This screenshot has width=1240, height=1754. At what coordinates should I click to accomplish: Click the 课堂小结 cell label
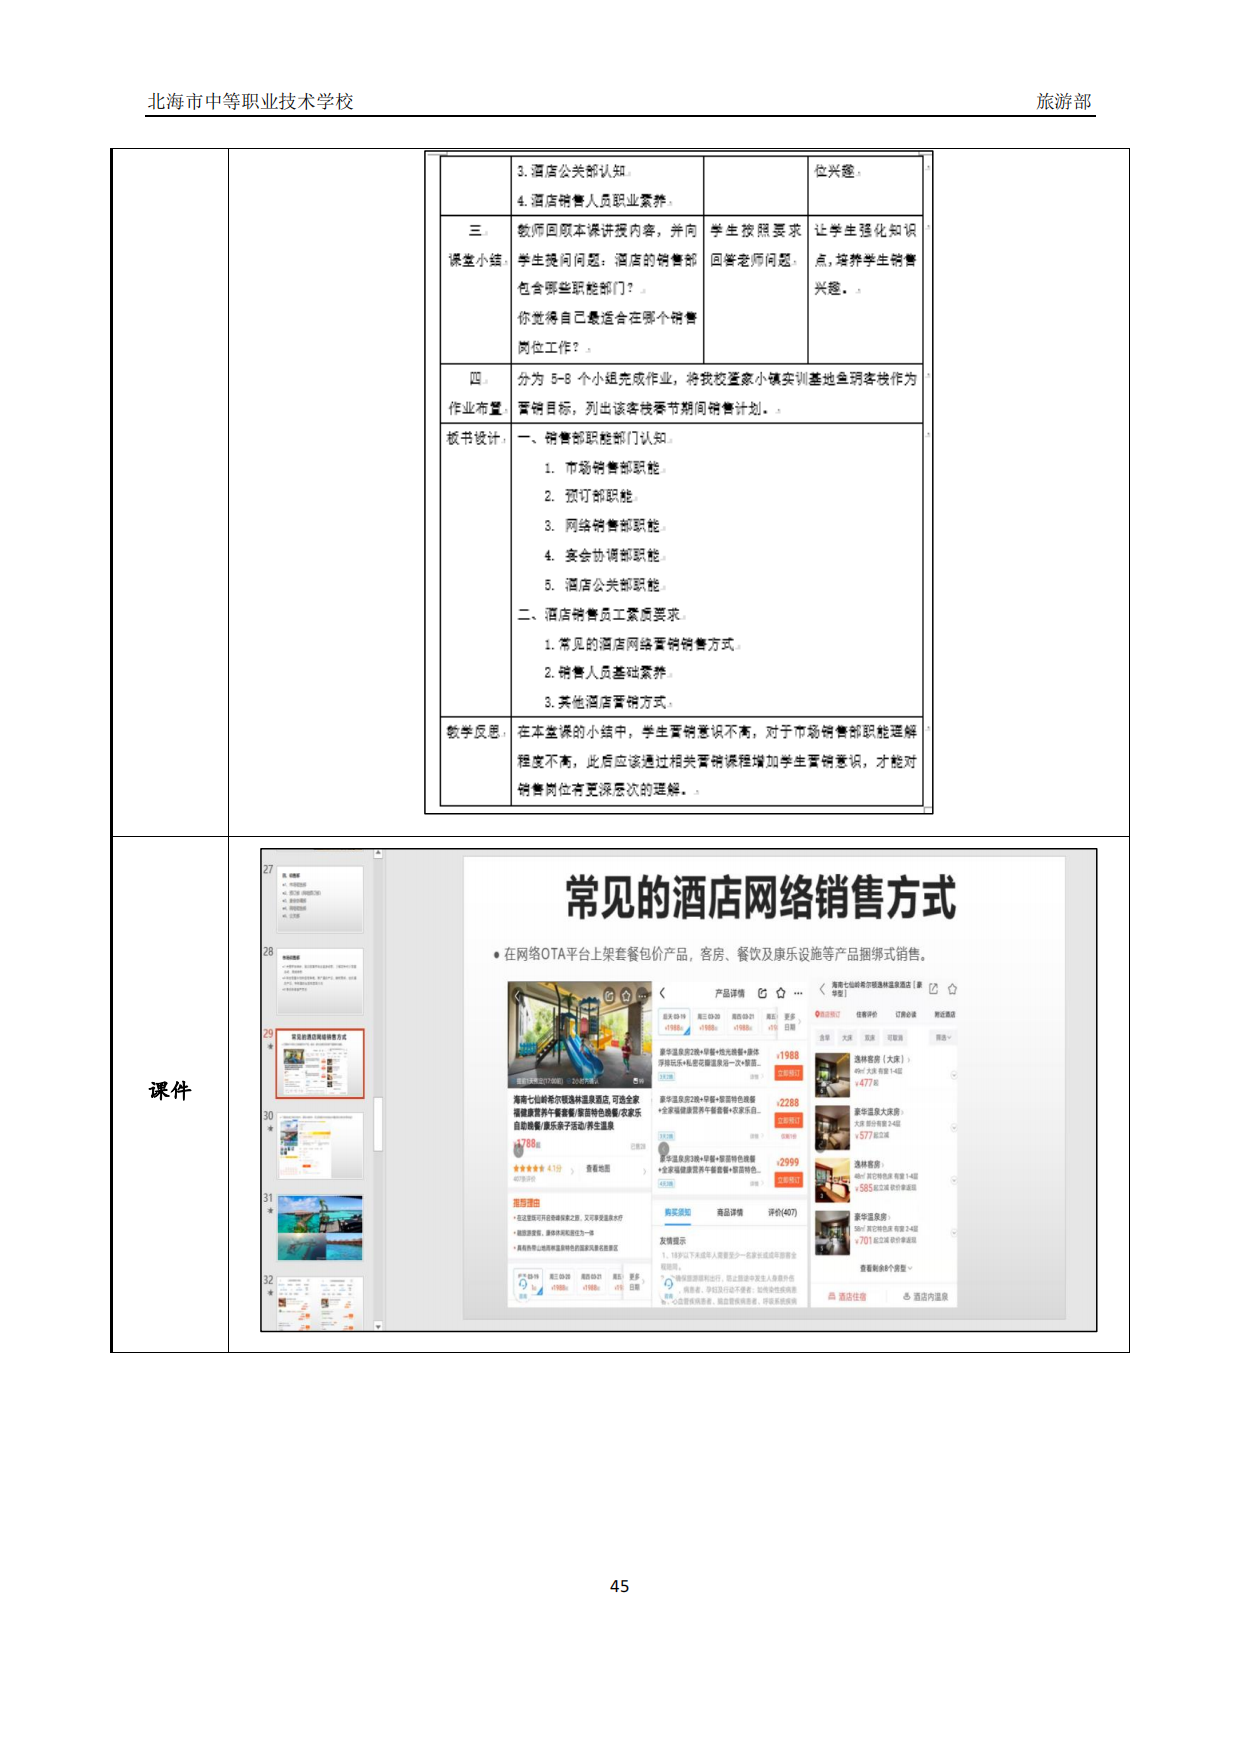point(475,260)
